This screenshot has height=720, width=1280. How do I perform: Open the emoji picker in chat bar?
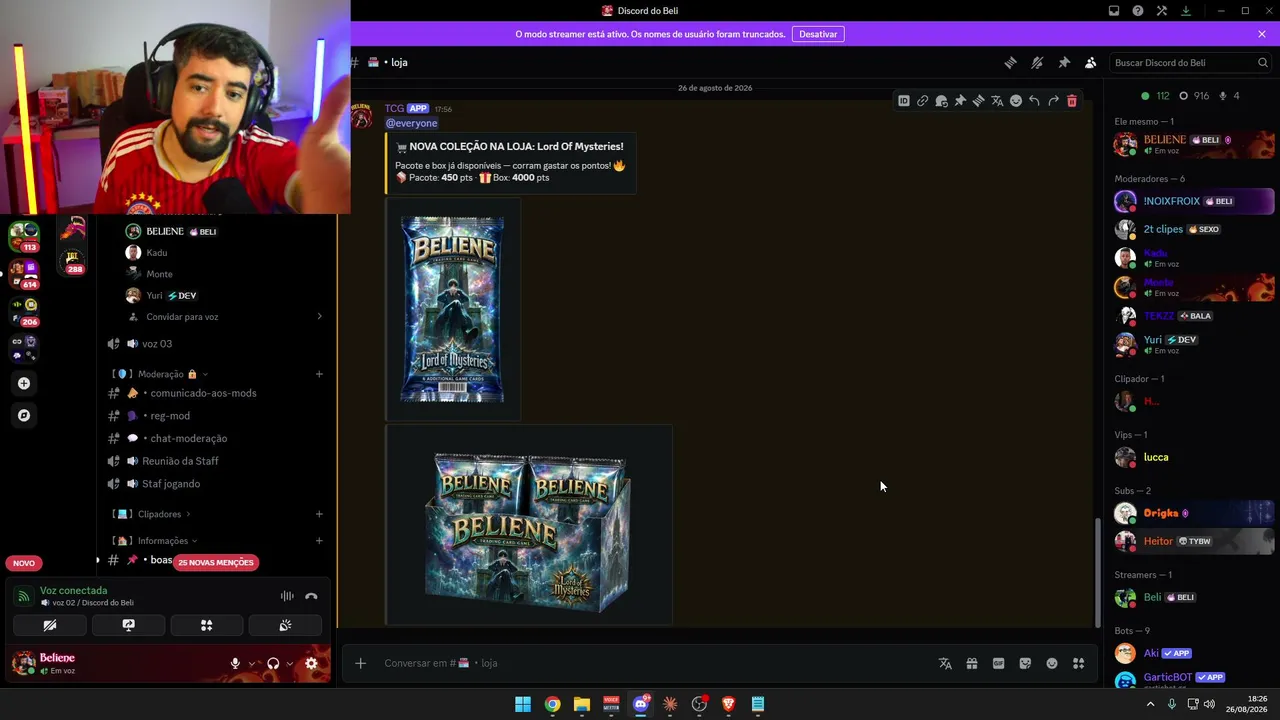click(1052, 663)
